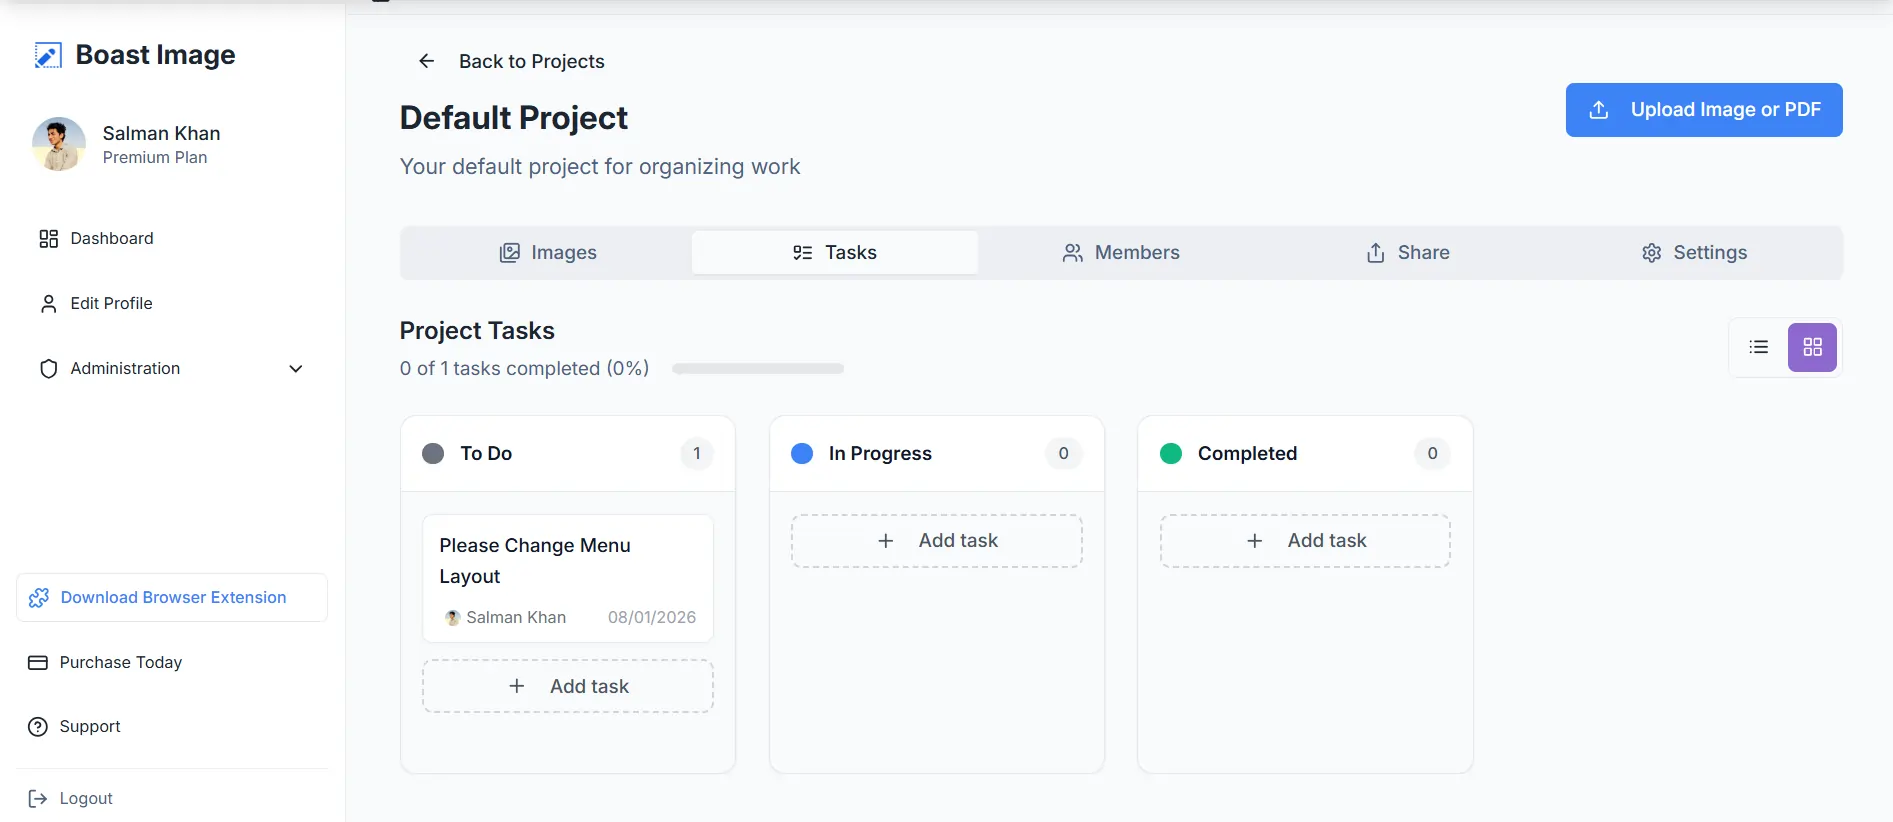Viewport: 1893px width, 822px height.
Task: Click the Completed count badge
Action: (1433, 454)
